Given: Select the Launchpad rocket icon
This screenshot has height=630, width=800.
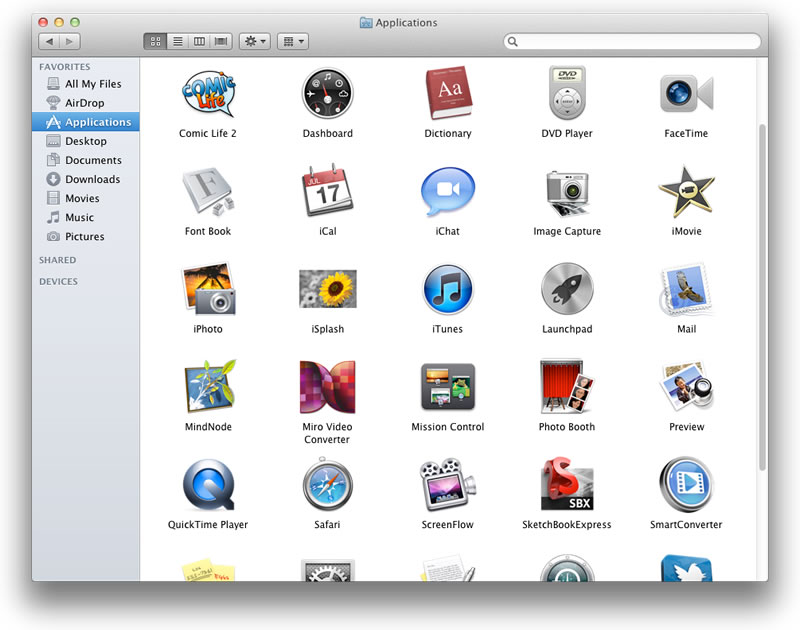Looking at the screenshot, I should [x=567, y=290].
